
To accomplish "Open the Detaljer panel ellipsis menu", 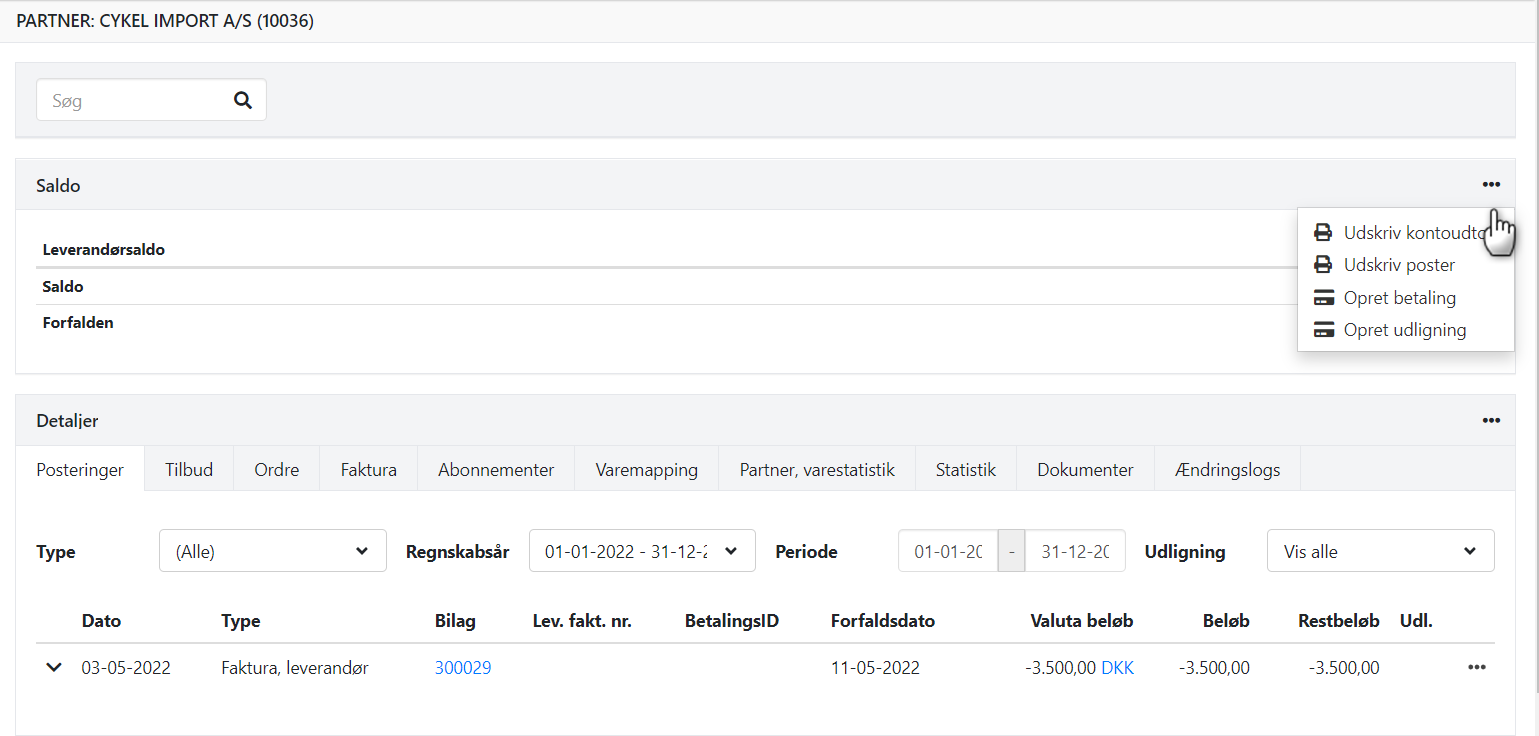I will click(x=1491, y=421).
